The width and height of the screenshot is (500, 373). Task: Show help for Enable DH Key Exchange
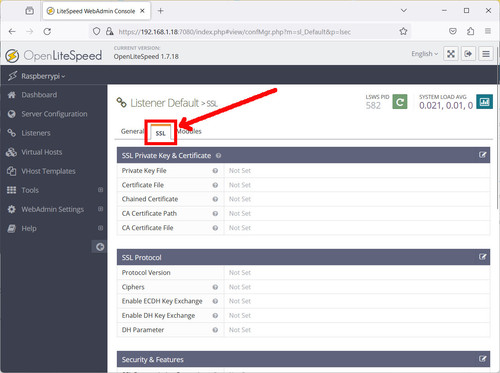point(215,315)
